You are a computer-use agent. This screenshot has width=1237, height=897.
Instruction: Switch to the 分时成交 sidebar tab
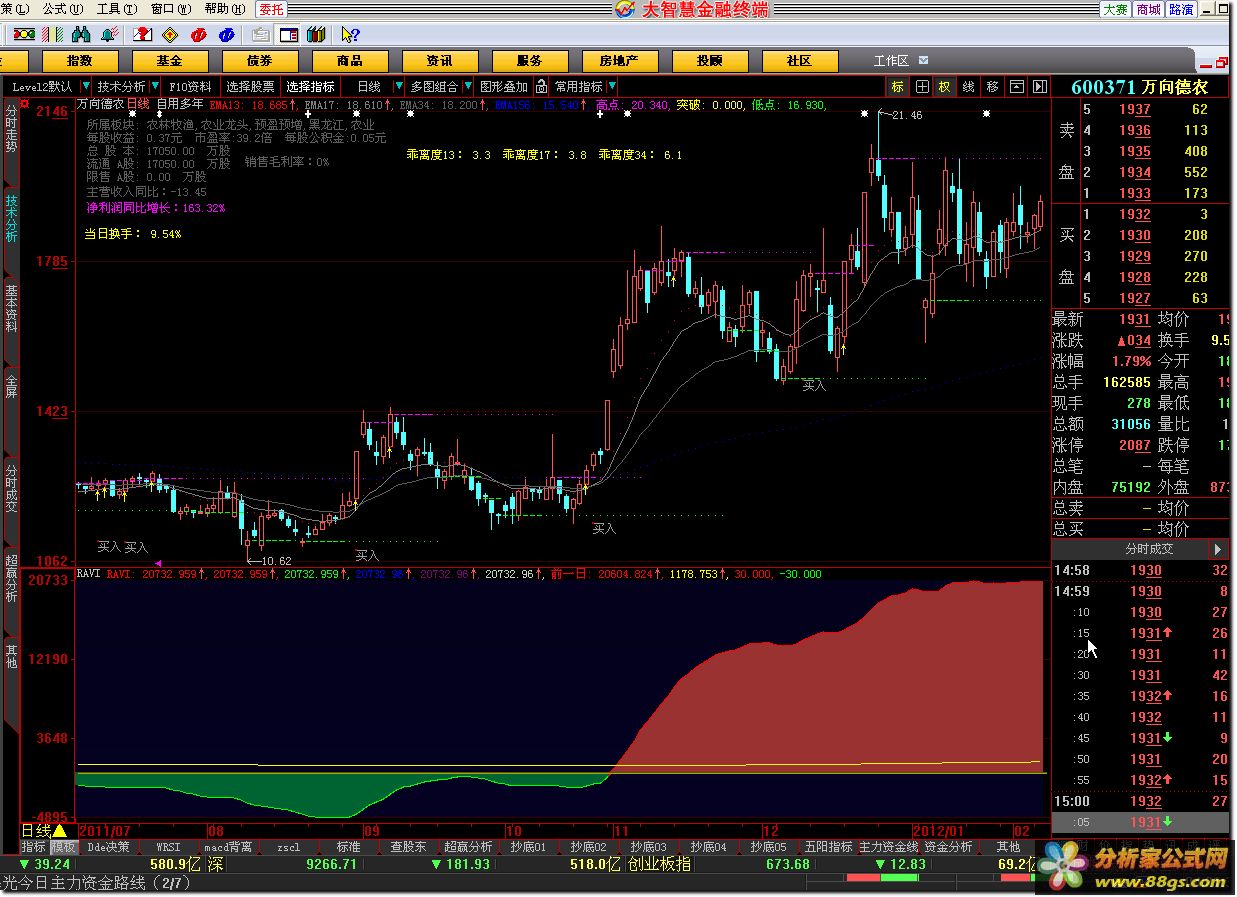coord(11,488)
